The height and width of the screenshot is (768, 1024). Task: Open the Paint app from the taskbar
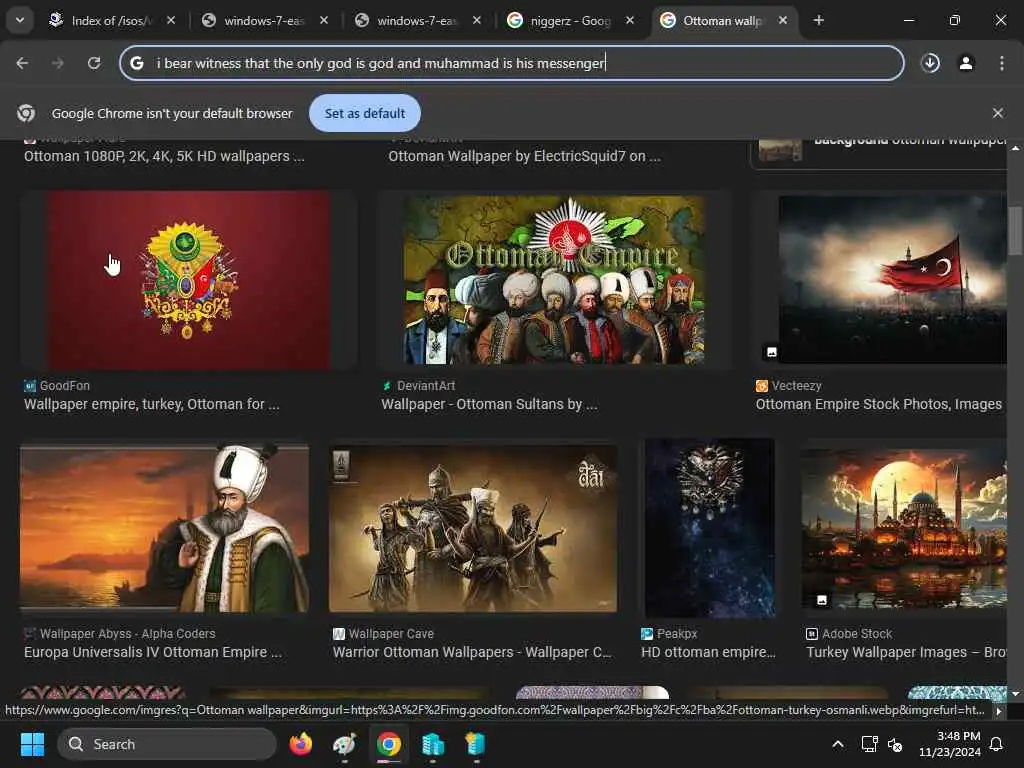click(345, 744)
